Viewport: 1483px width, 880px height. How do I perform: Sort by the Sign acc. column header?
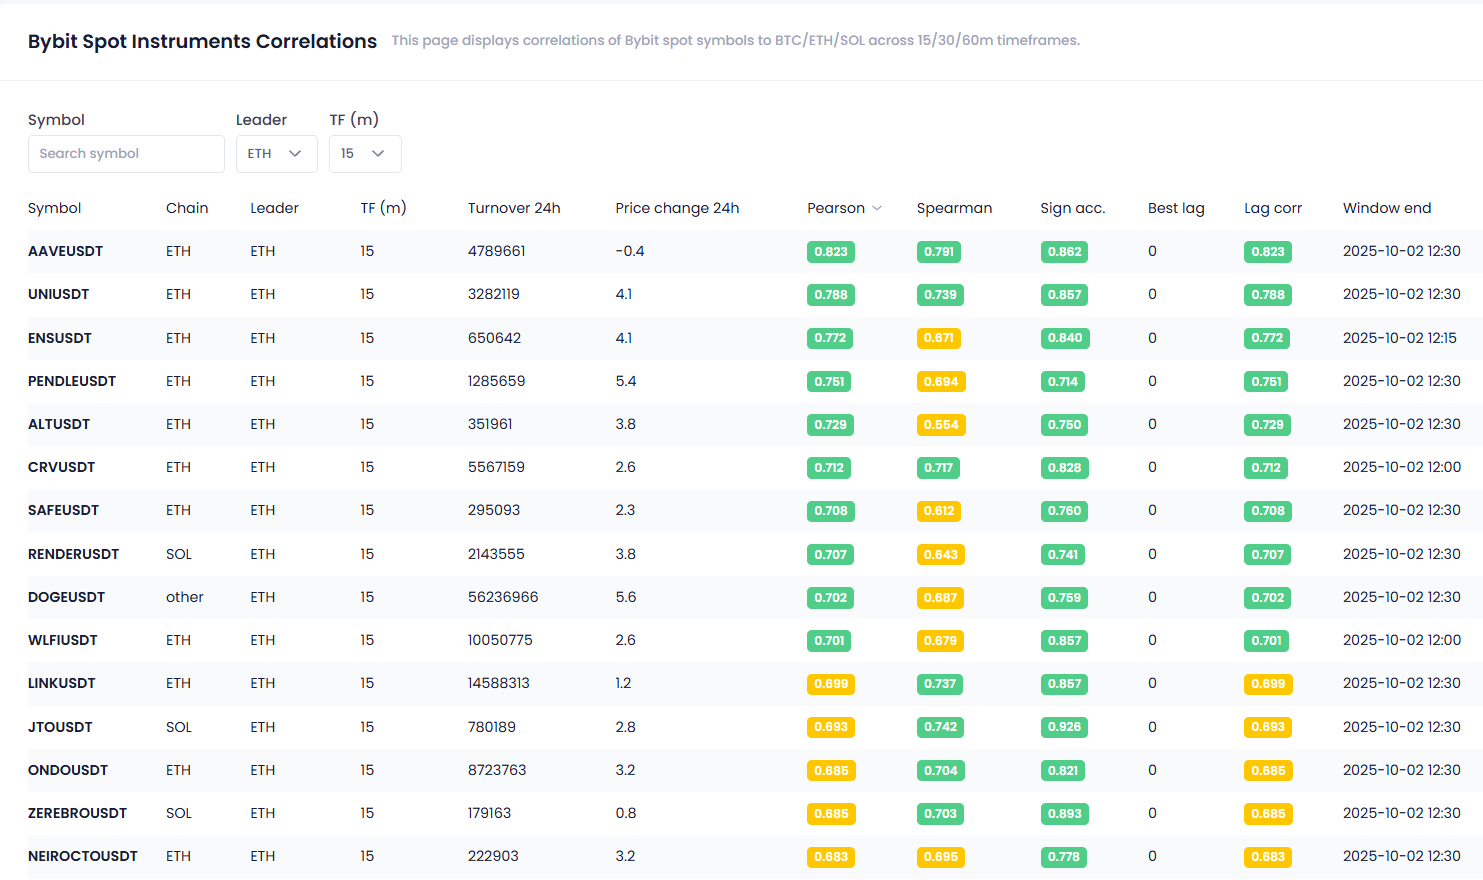[x=1073, y=208]
